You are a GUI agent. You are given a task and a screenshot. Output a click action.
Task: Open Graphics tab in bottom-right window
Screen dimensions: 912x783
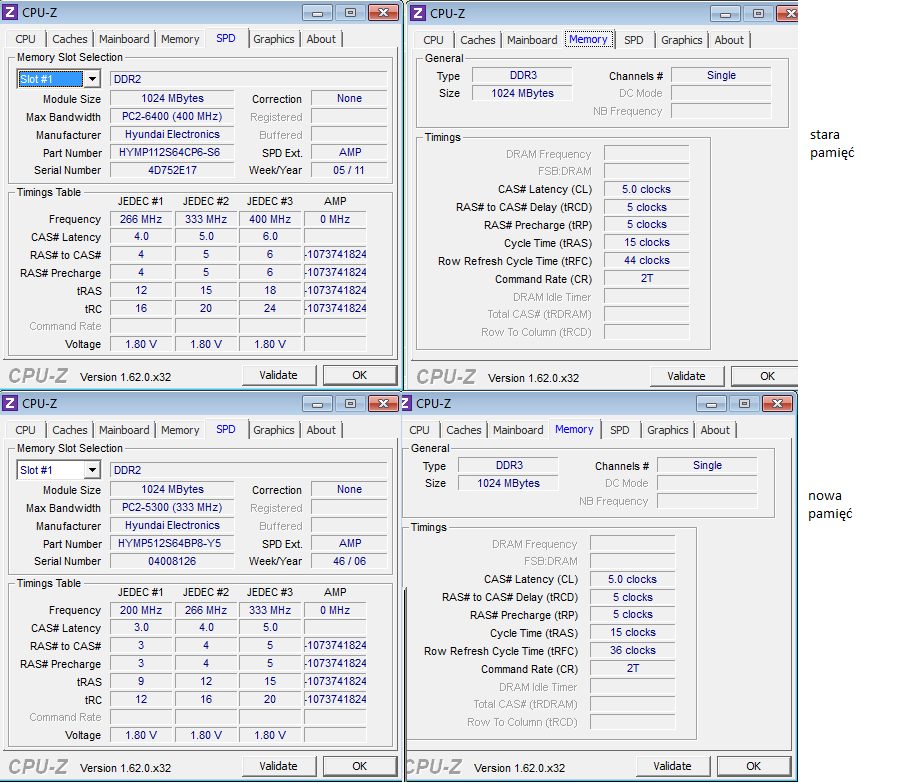pyautogui.click(x=667, y=430)
